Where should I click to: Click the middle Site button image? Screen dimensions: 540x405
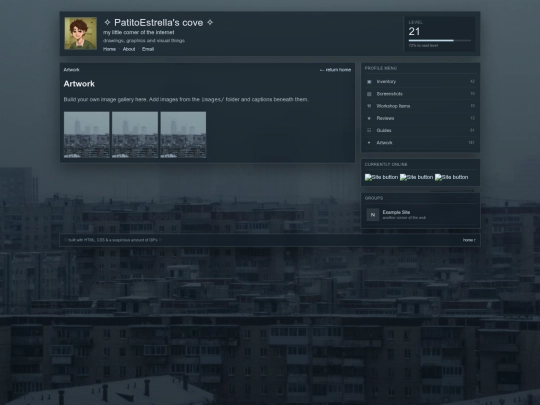(x=416, y=177)
